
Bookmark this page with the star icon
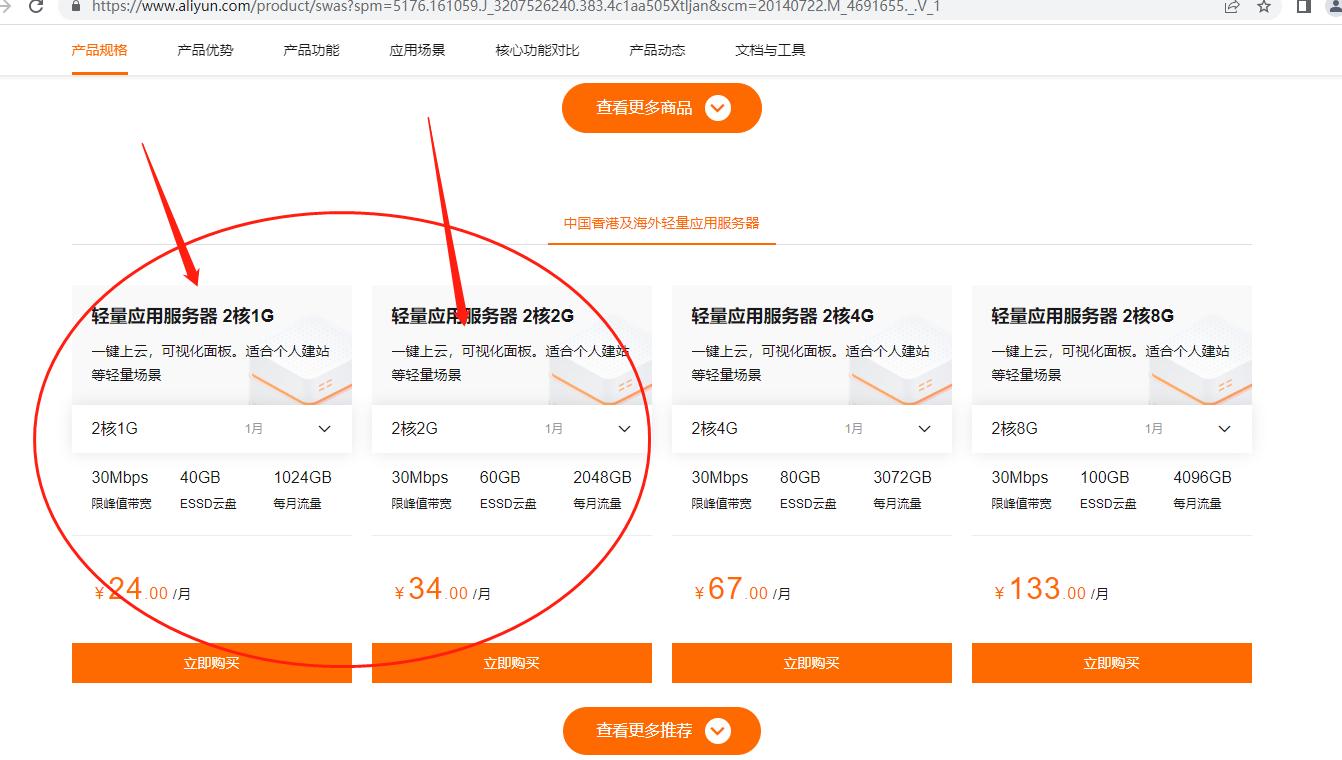point(1265,7)
